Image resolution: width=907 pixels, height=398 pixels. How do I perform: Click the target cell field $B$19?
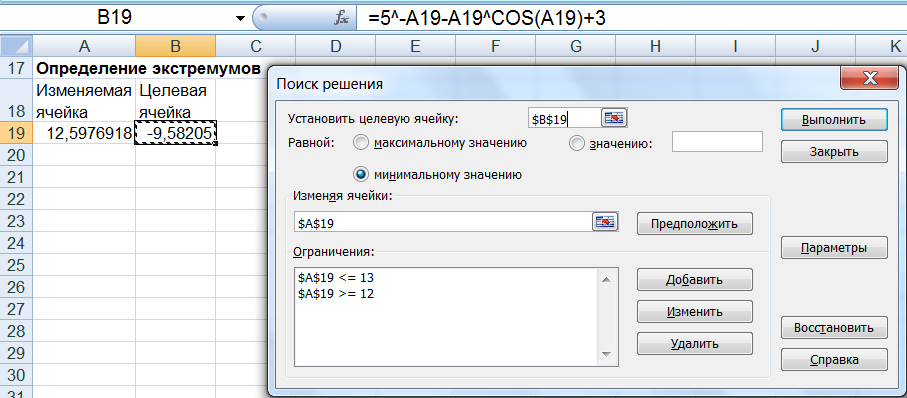564,119
